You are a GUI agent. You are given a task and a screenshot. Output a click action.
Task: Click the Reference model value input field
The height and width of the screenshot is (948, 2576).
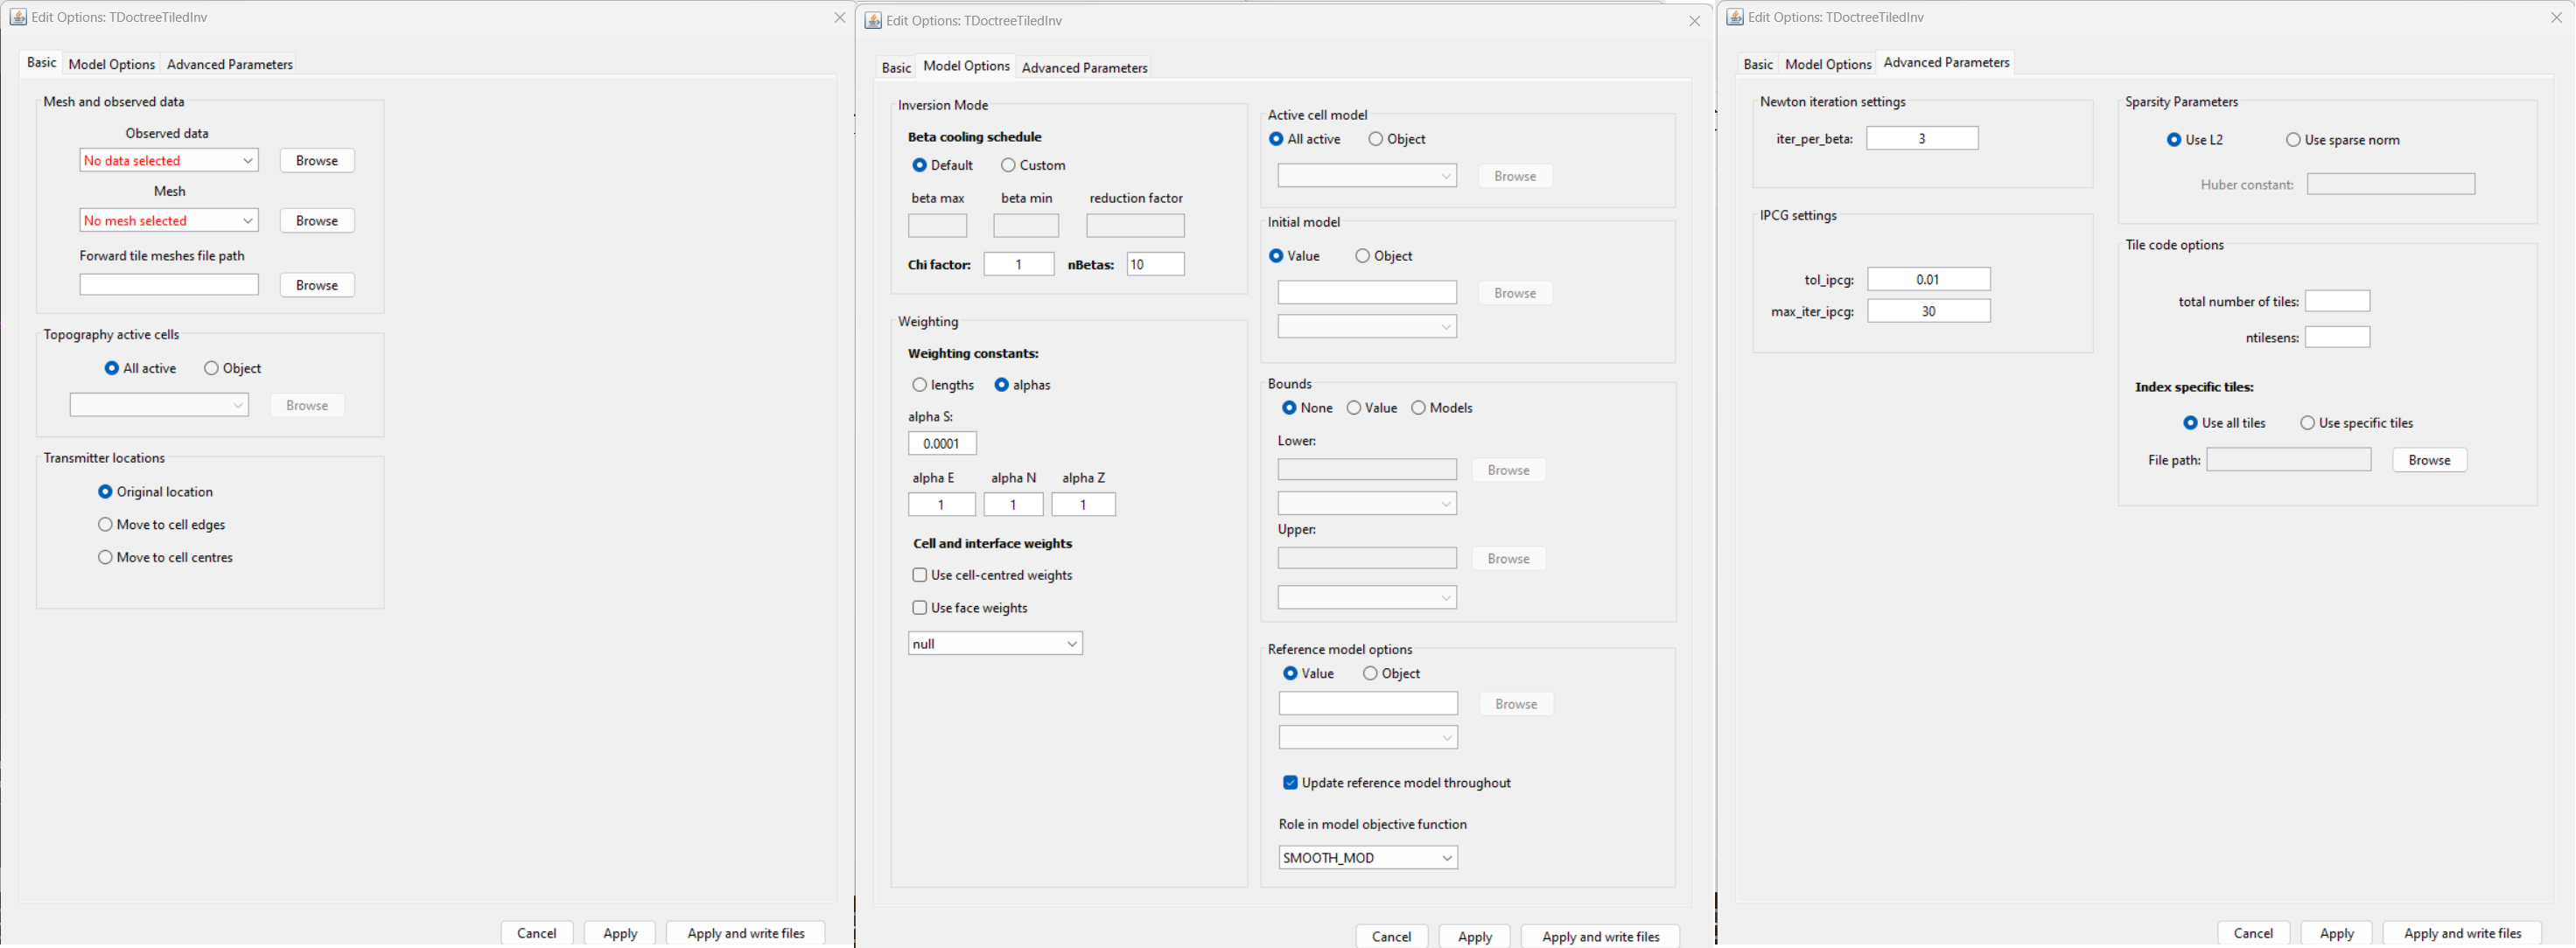click(1368, 703)
